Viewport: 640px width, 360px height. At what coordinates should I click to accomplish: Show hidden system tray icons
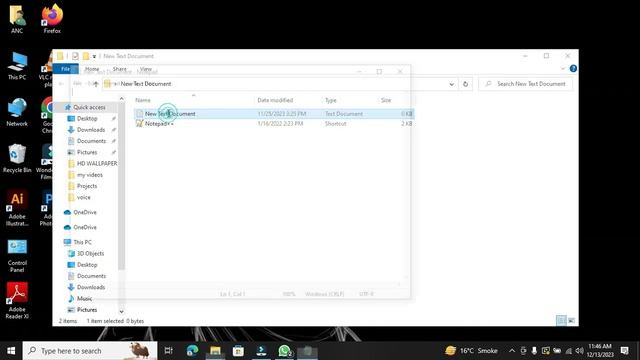[x=512, y=351]
